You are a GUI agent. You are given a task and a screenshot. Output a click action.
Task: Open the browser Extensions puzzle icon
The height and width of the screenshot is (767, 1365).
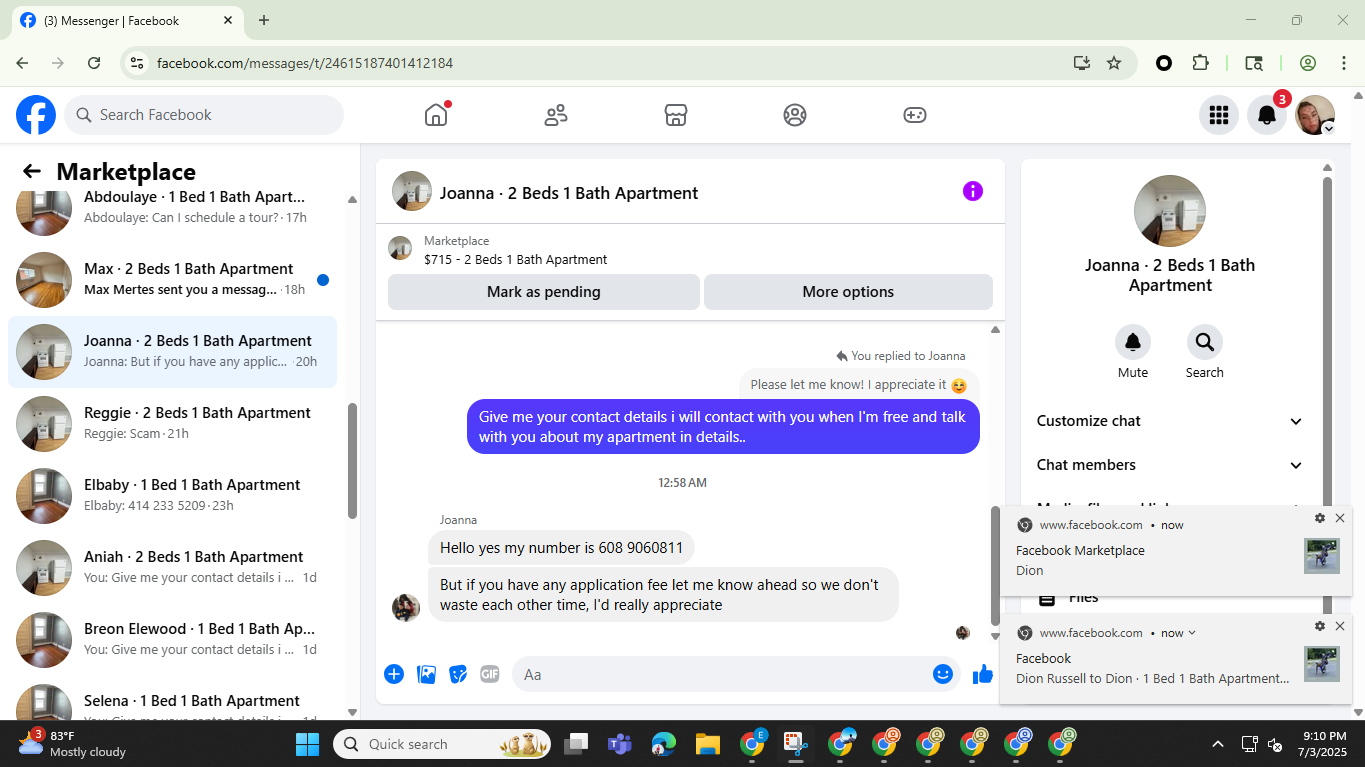pyautogui.click(x=1201, y=63)
